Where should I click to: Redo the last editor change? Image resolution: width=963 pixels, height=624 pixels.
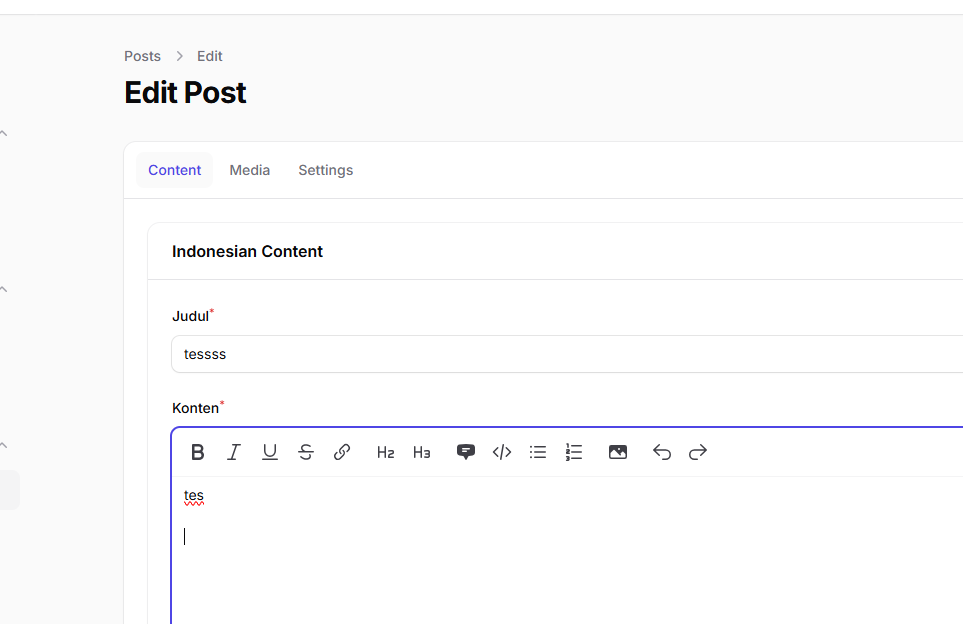point(698,452)
